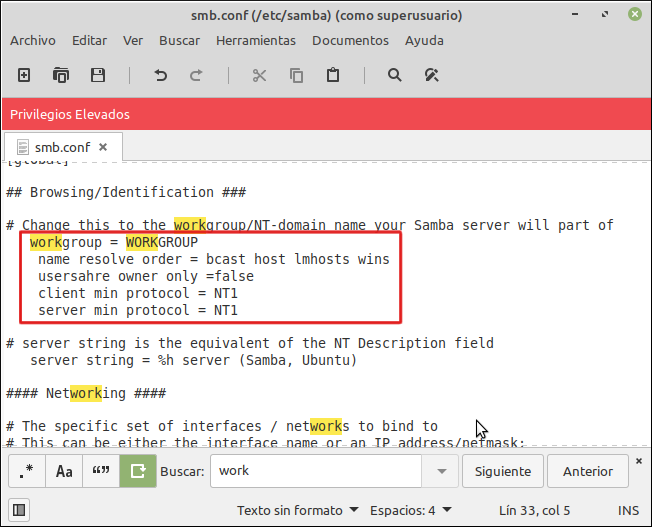Viewport: 652px width, 527px height.
Task: Cut the selection with the scissors icon
Action: pyautogui.click(x=259, y=75)
